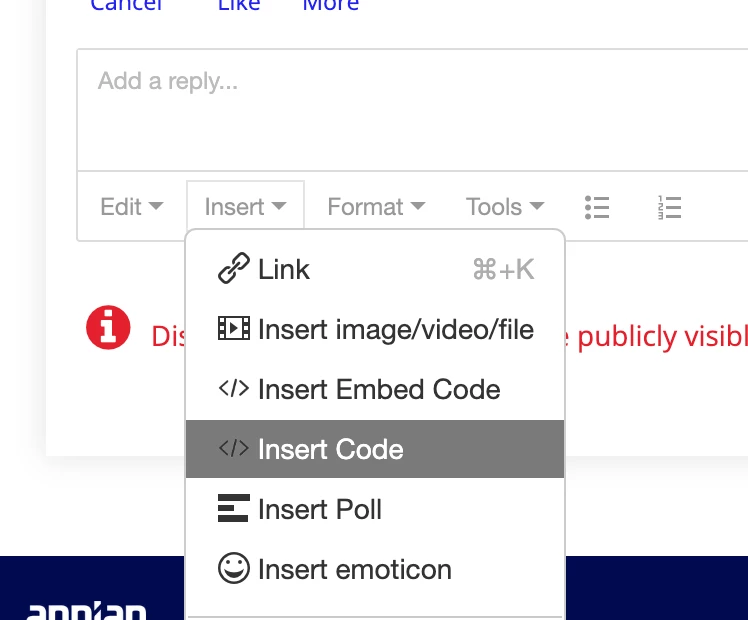Click into the Add a reply text box
This screenshot has width=748, height=620.
412,110
